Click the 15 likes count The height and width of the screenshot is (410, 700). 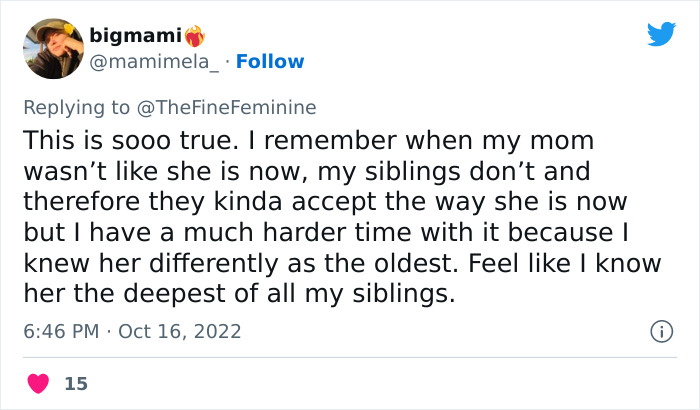[x=75, y=383]
